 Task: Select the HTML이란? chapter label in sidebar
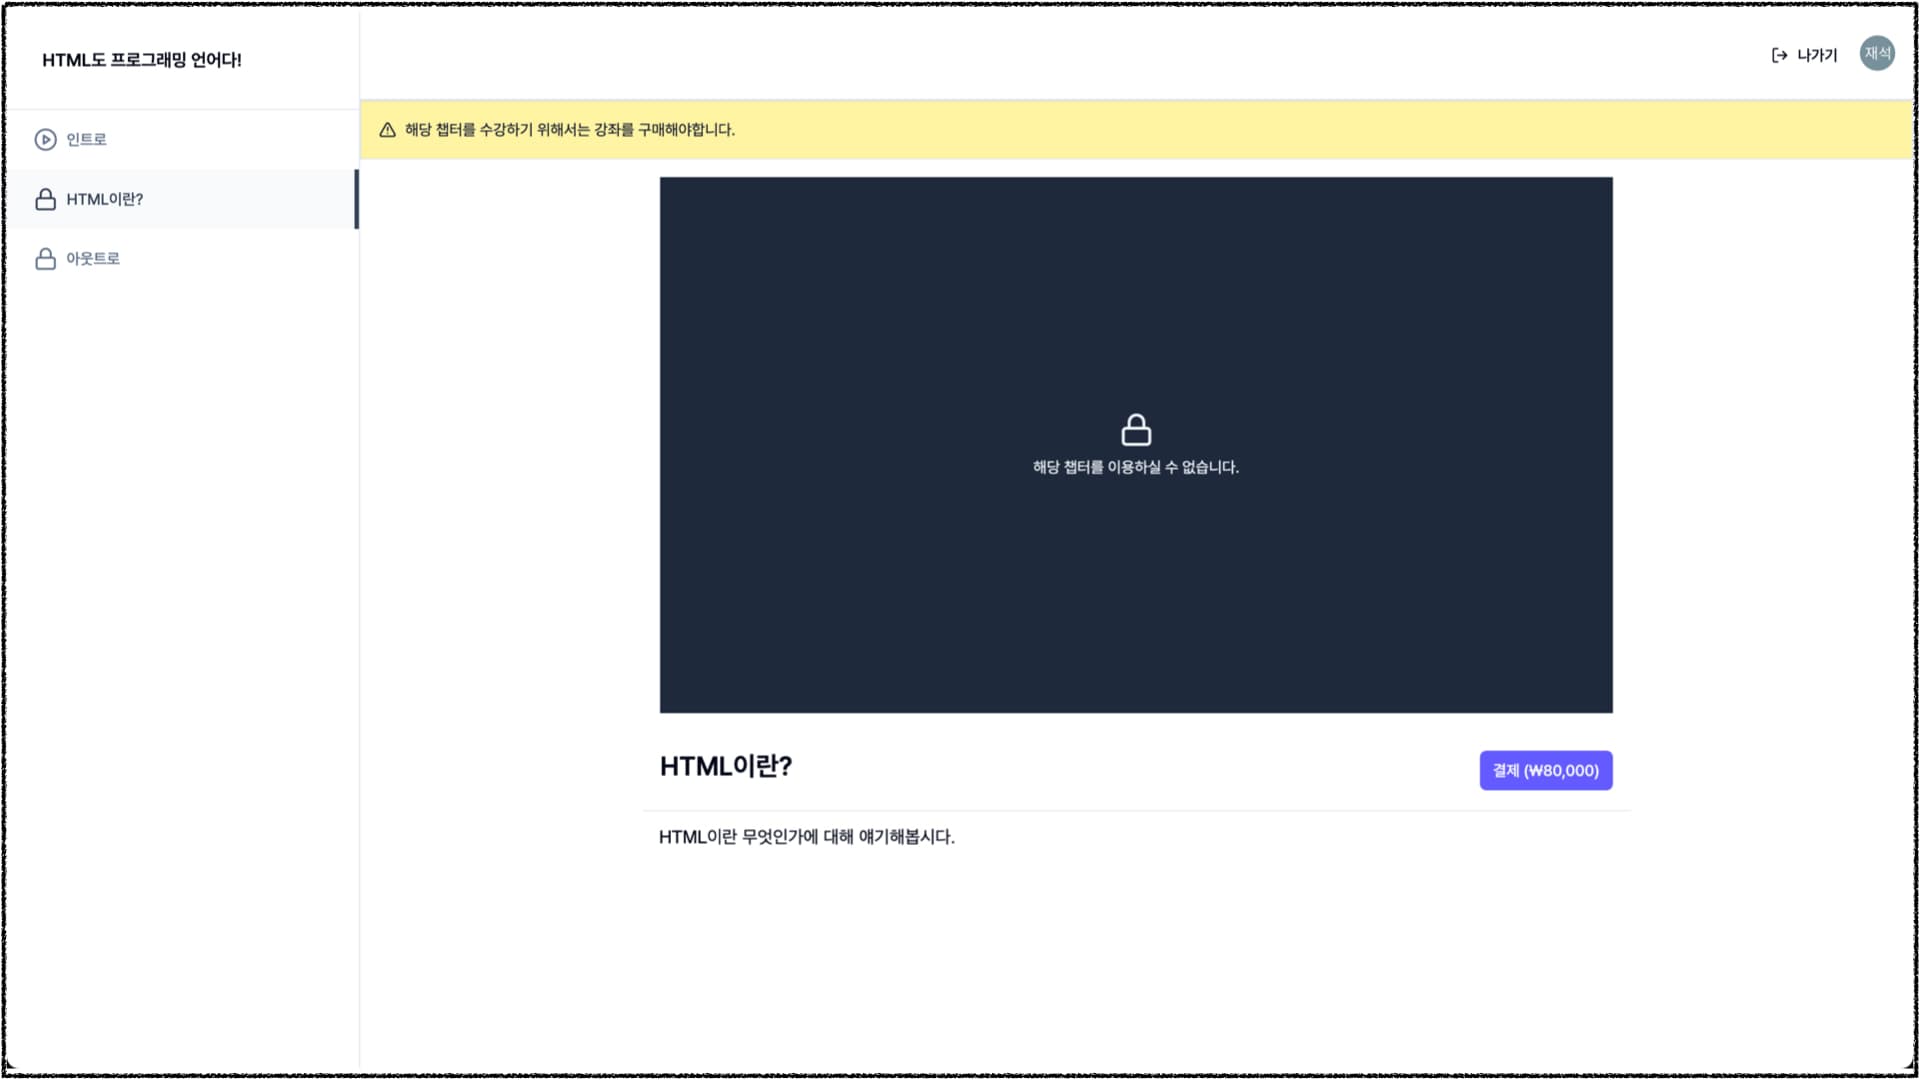[105, 199]
